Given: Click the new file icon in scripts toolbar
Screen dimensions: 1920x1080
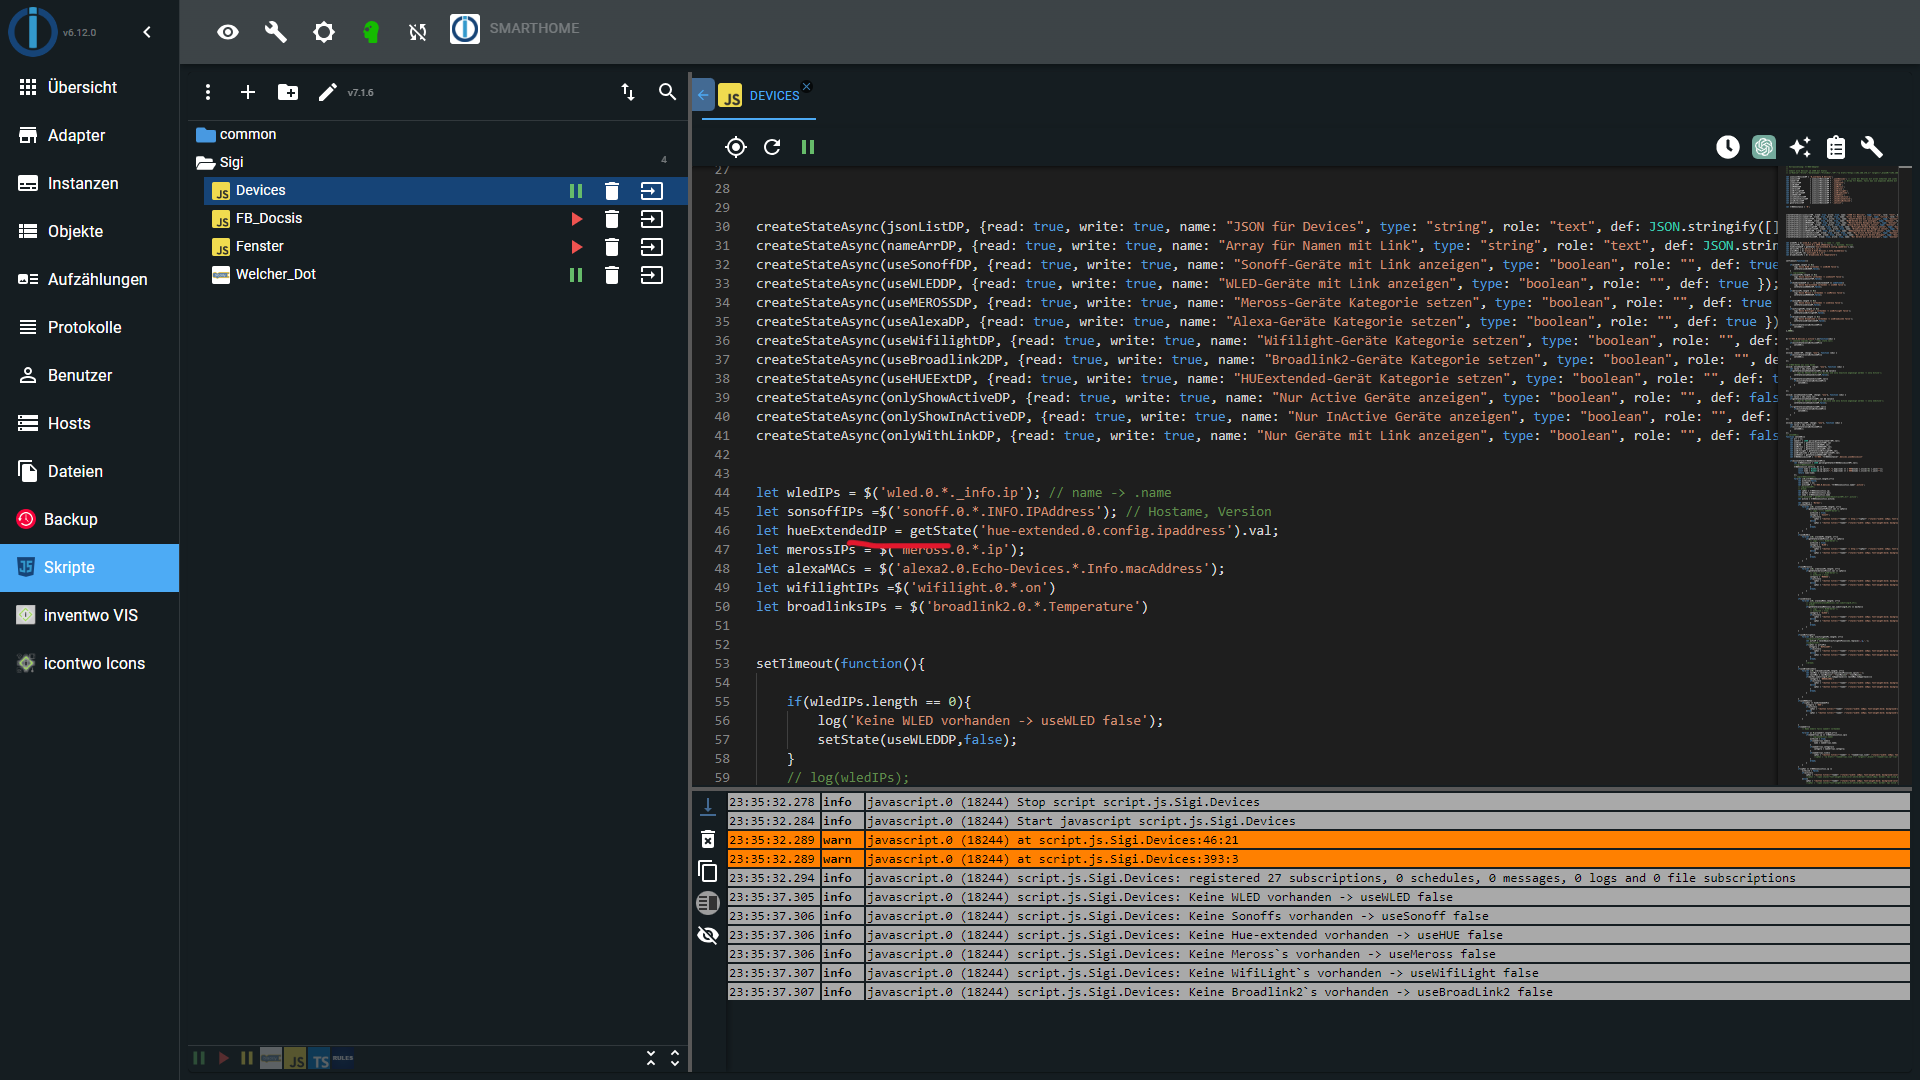Looking at the screenshot, I should [x=248, y=92].
